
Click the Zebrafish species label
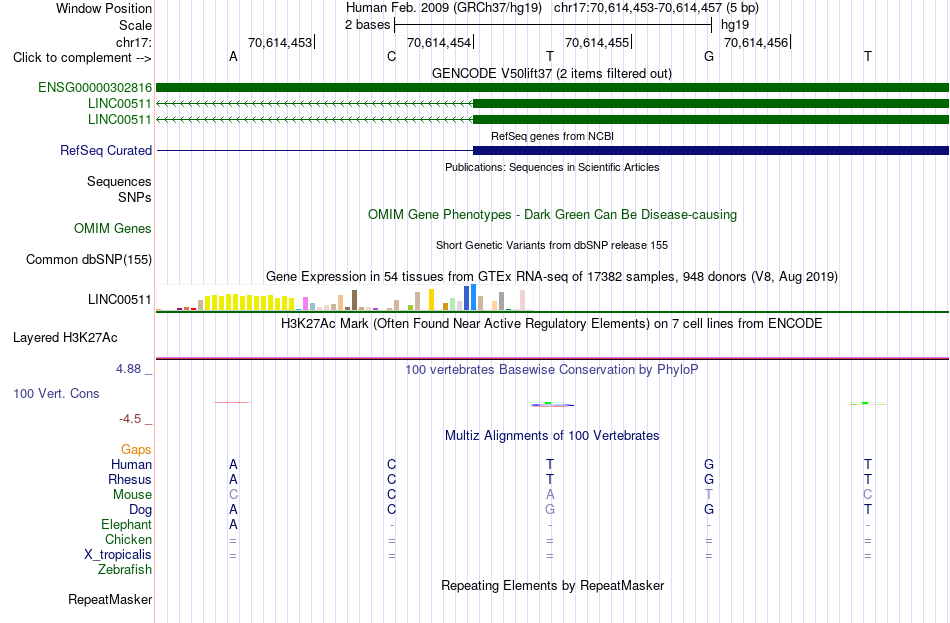coord(125,569)
